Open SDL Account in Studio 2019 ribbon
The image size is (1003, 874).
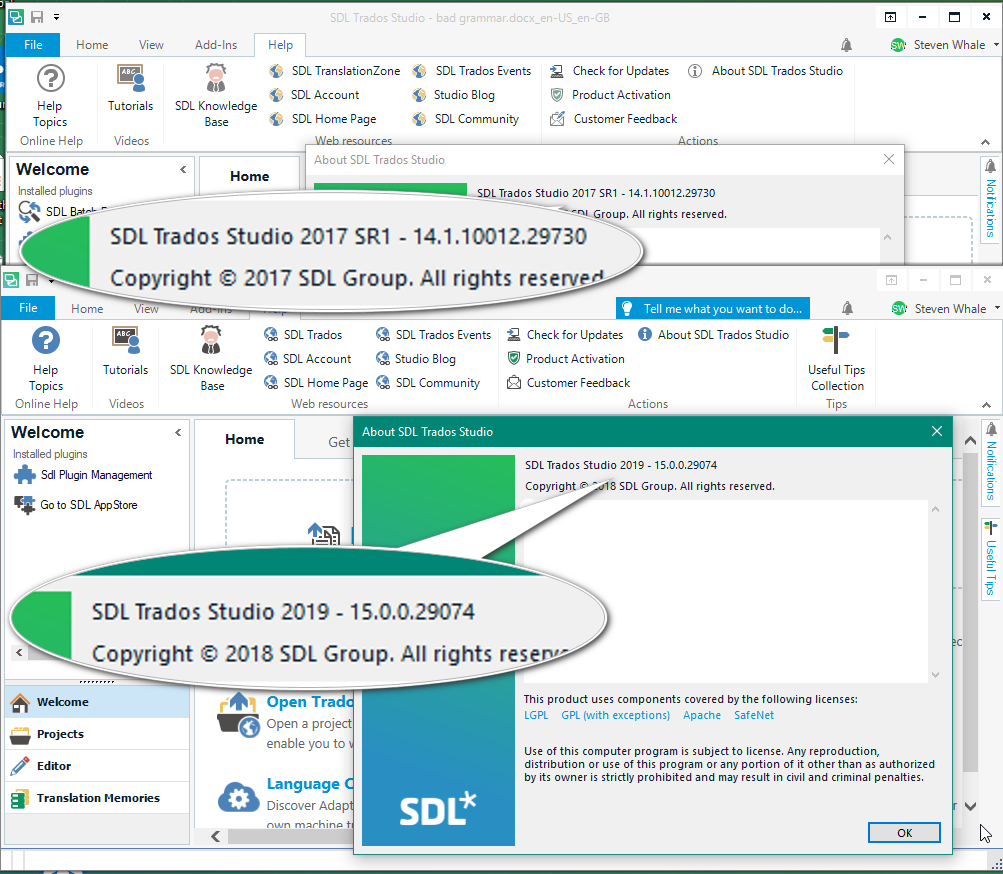(x=308, y=359)
